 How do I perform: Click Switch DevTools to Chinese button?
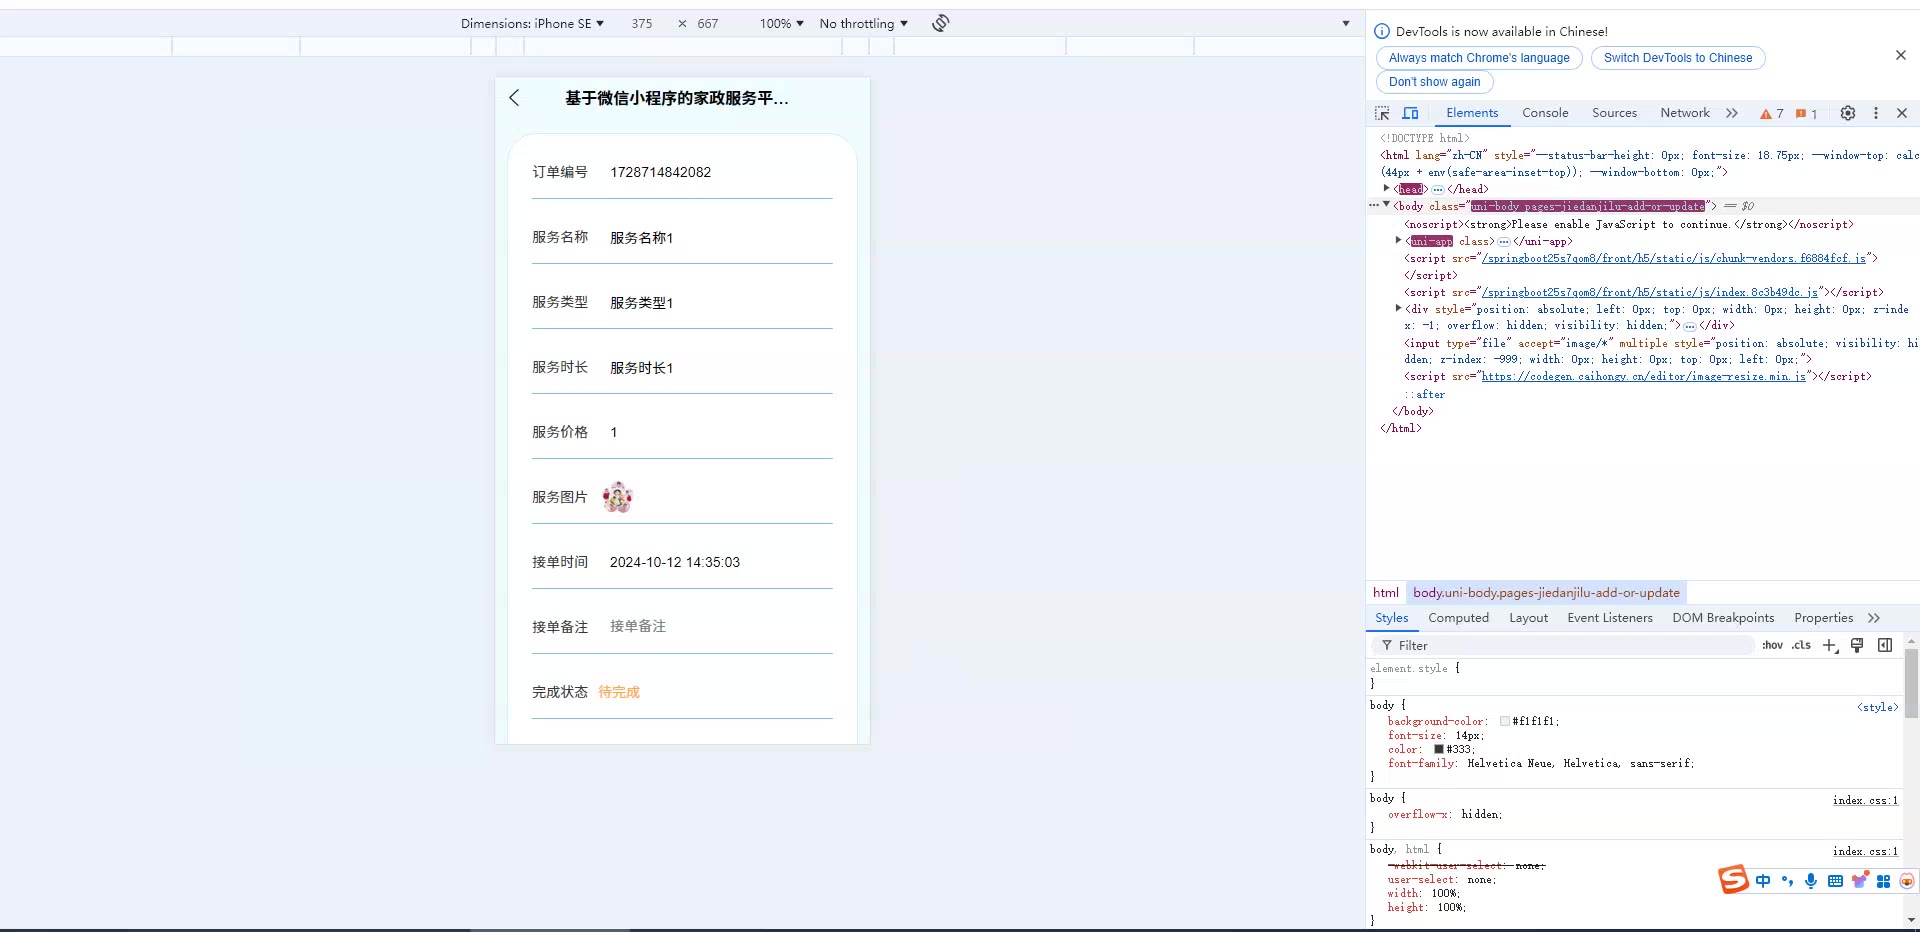(1678, 58)
